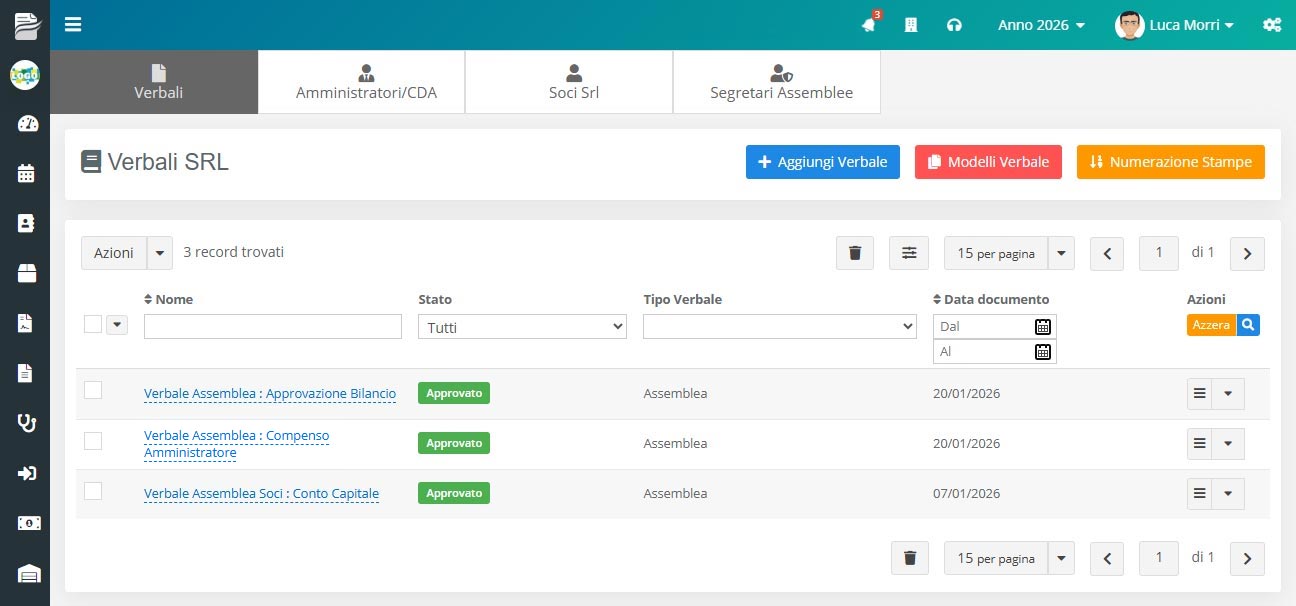Image resolution: width=1296 pixels, height=606 pixels.
Task: Open the settings gears icon
Action: coord(1271,25)
